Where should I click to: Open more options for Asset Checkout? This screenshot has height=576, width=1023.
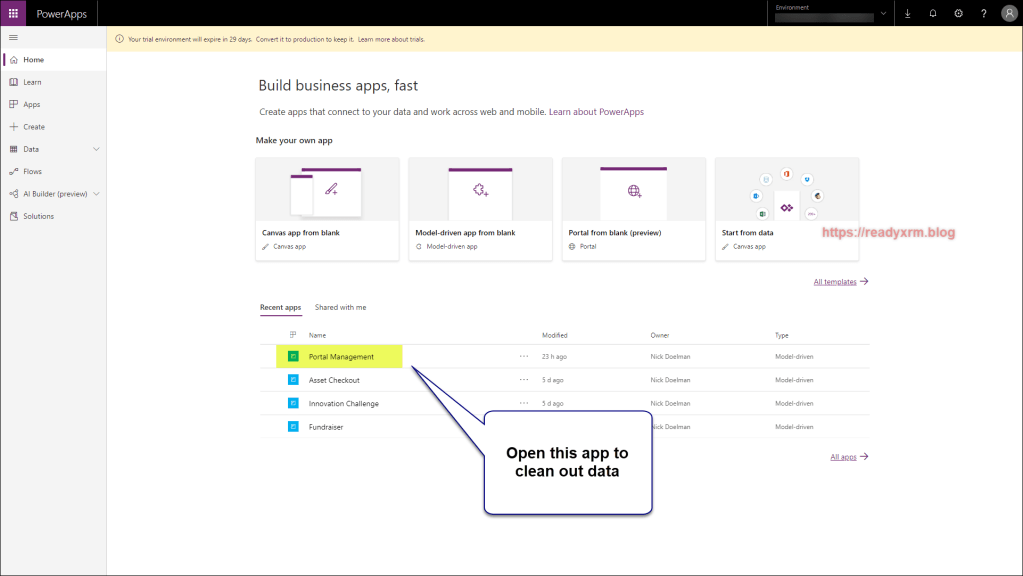pyautogui.click(x=523, y=380)
